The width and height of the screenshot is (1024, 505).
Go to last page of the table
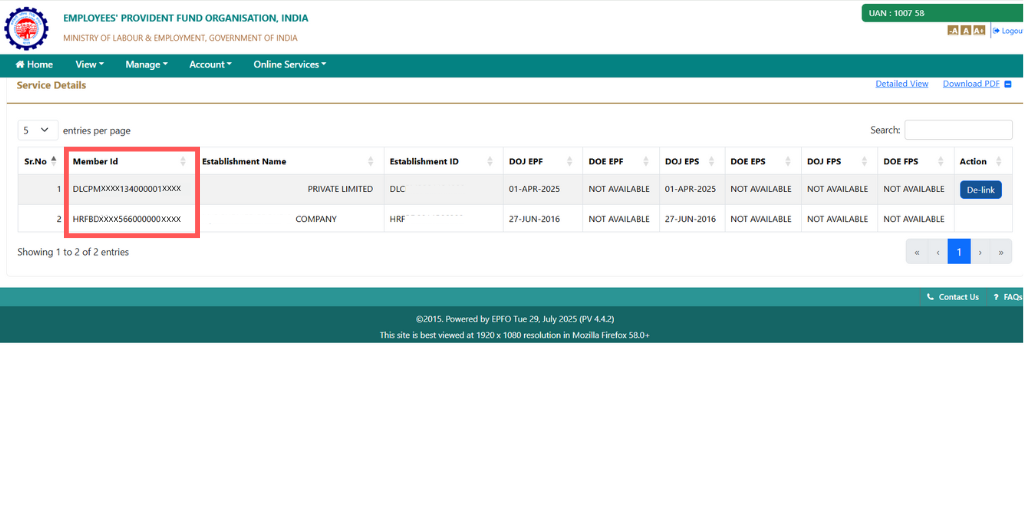tap(1001, 252)
